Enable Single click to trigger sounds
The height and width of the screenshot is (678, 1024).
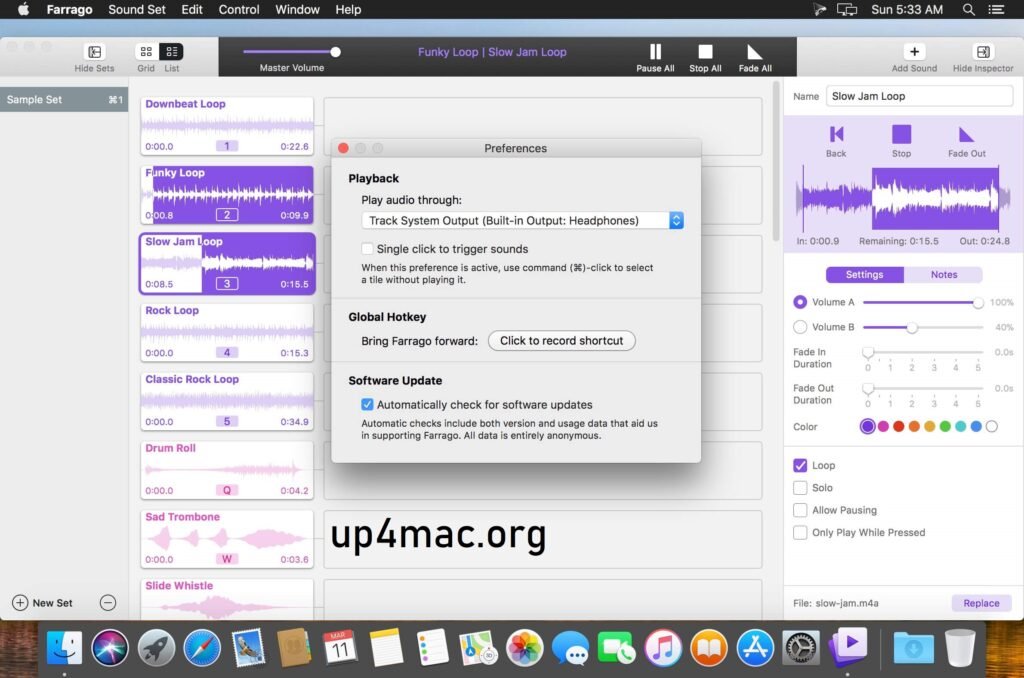[x=367, y=248]
